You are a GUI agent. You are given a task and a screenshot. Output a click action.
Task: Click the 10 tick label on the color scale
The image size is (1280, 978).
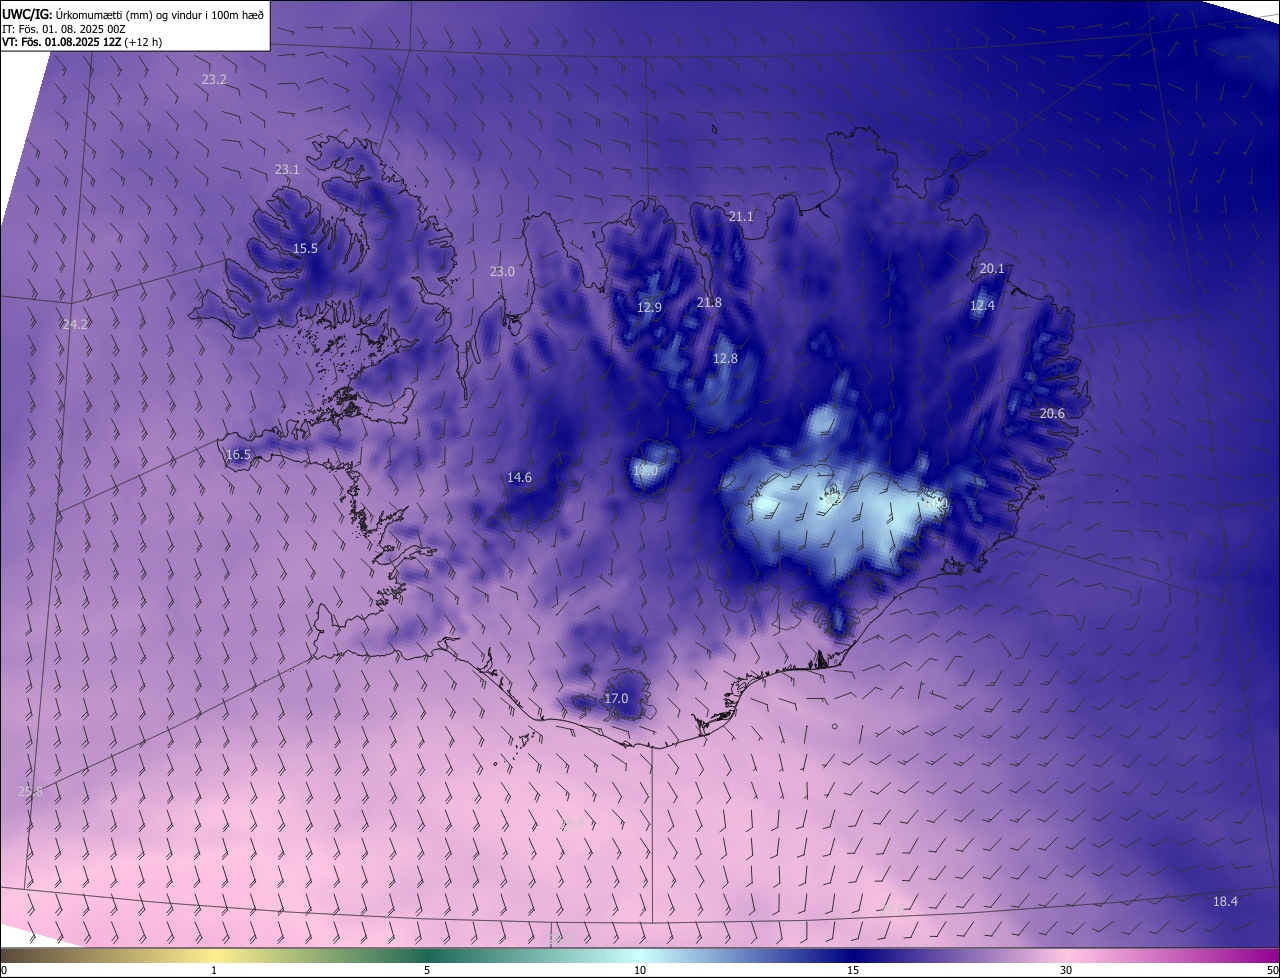[x=640, y=970]
